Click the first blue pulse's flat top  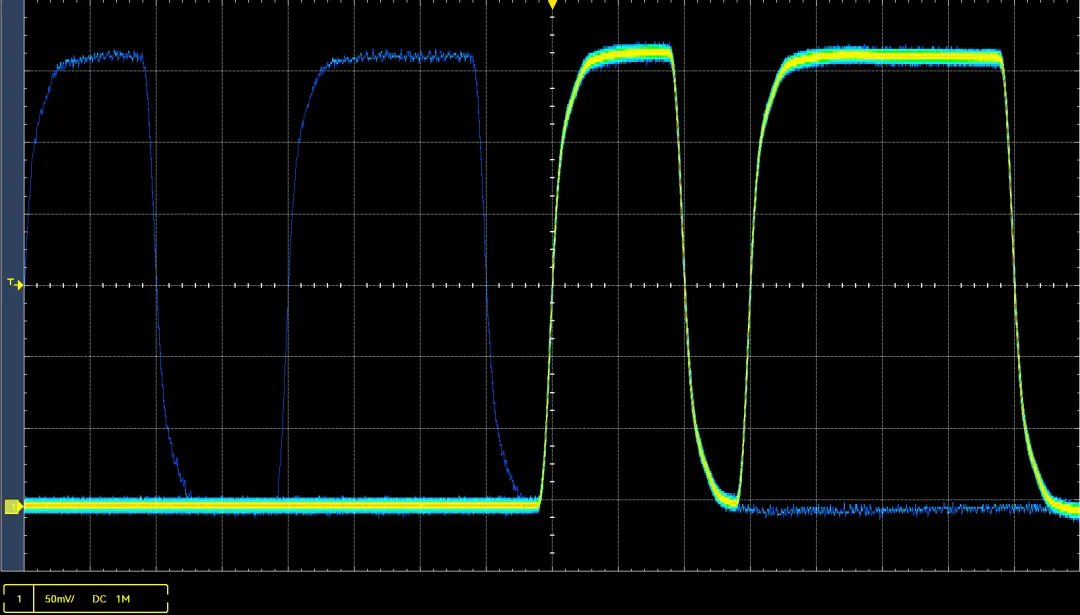100,56
